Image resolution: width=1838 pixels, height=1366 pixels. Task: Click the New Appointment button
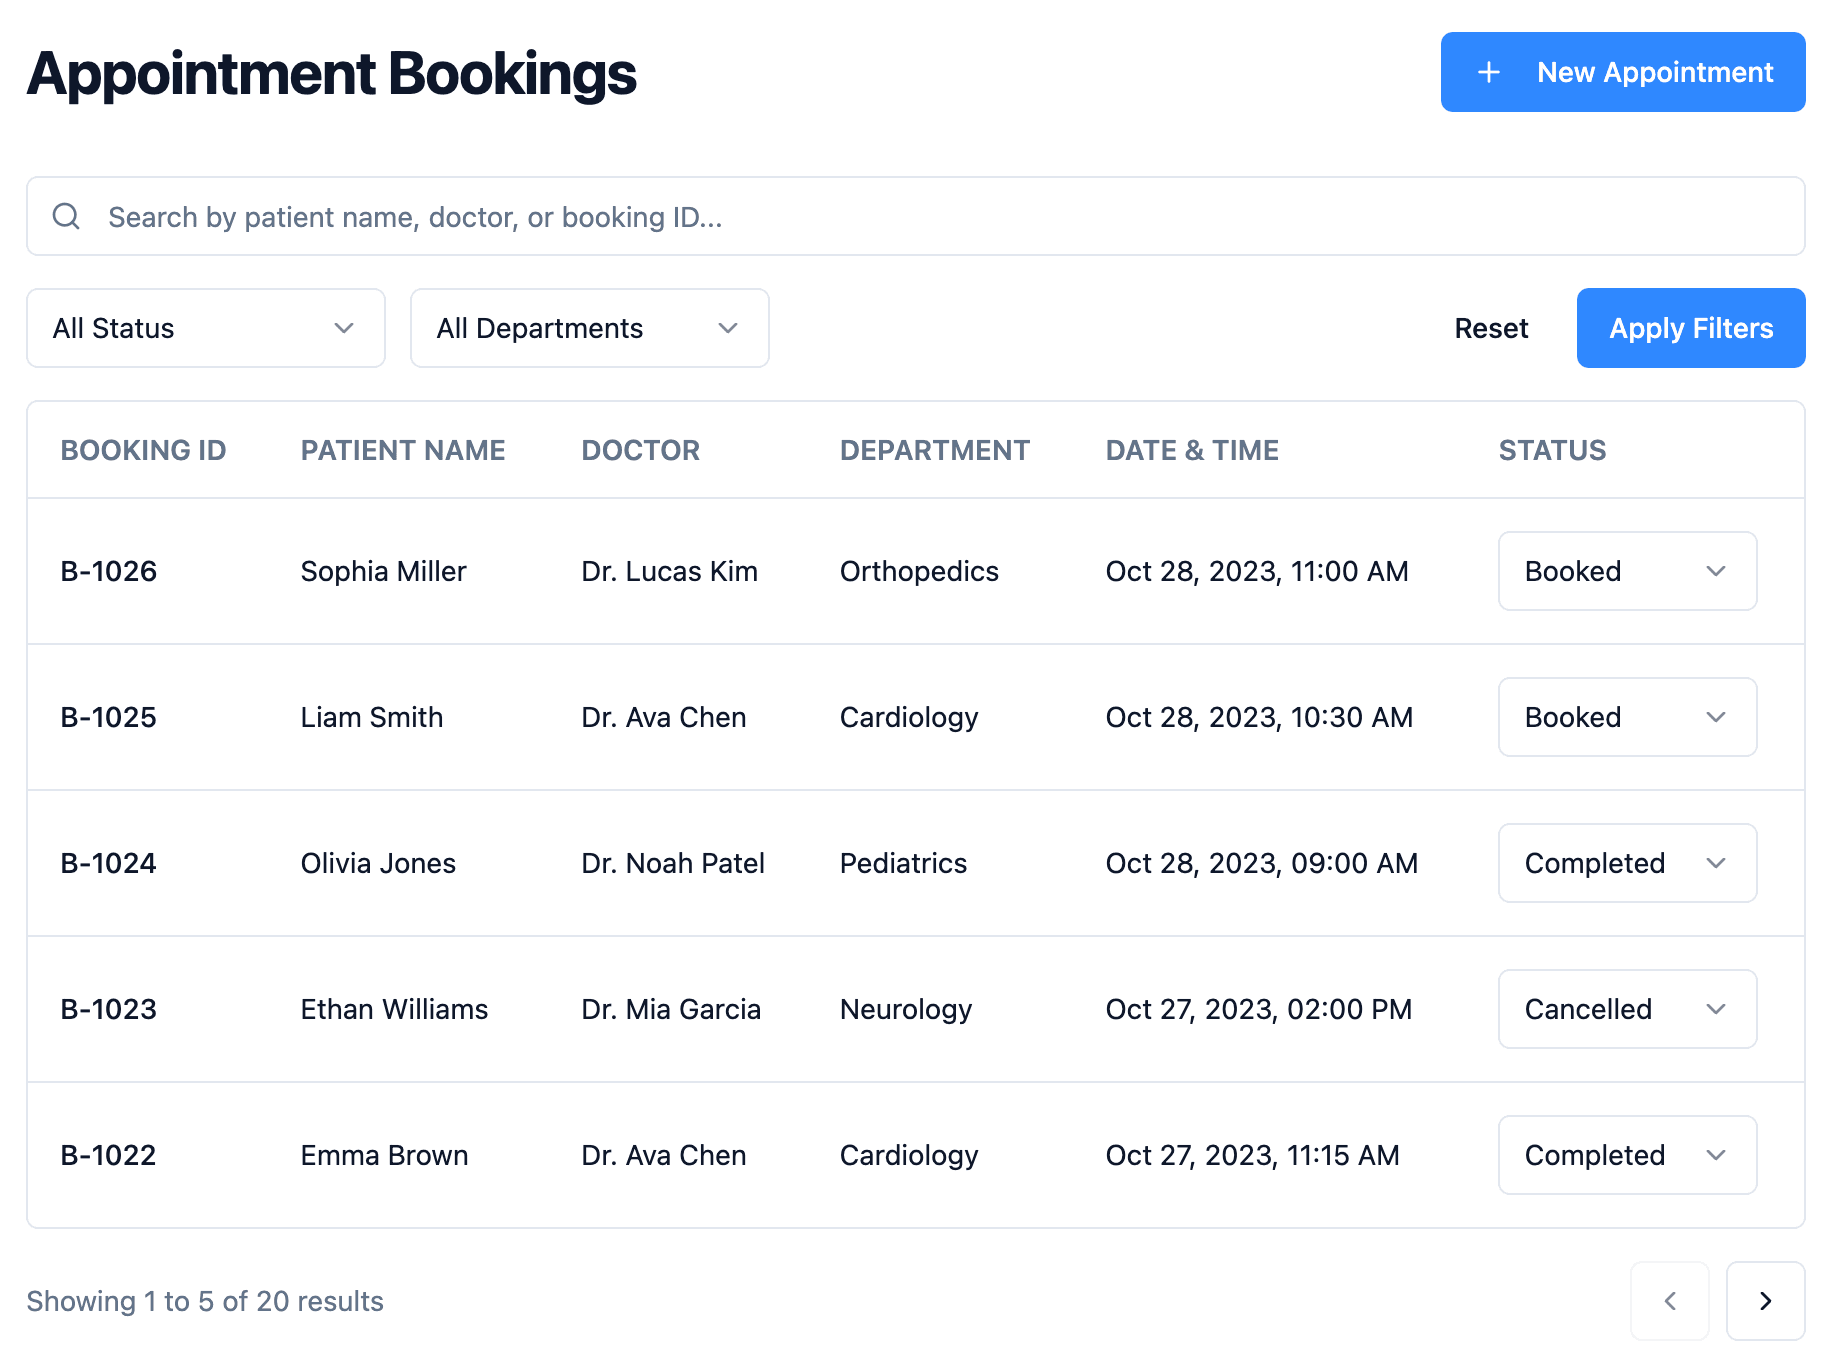click(x=1622, y=72)
